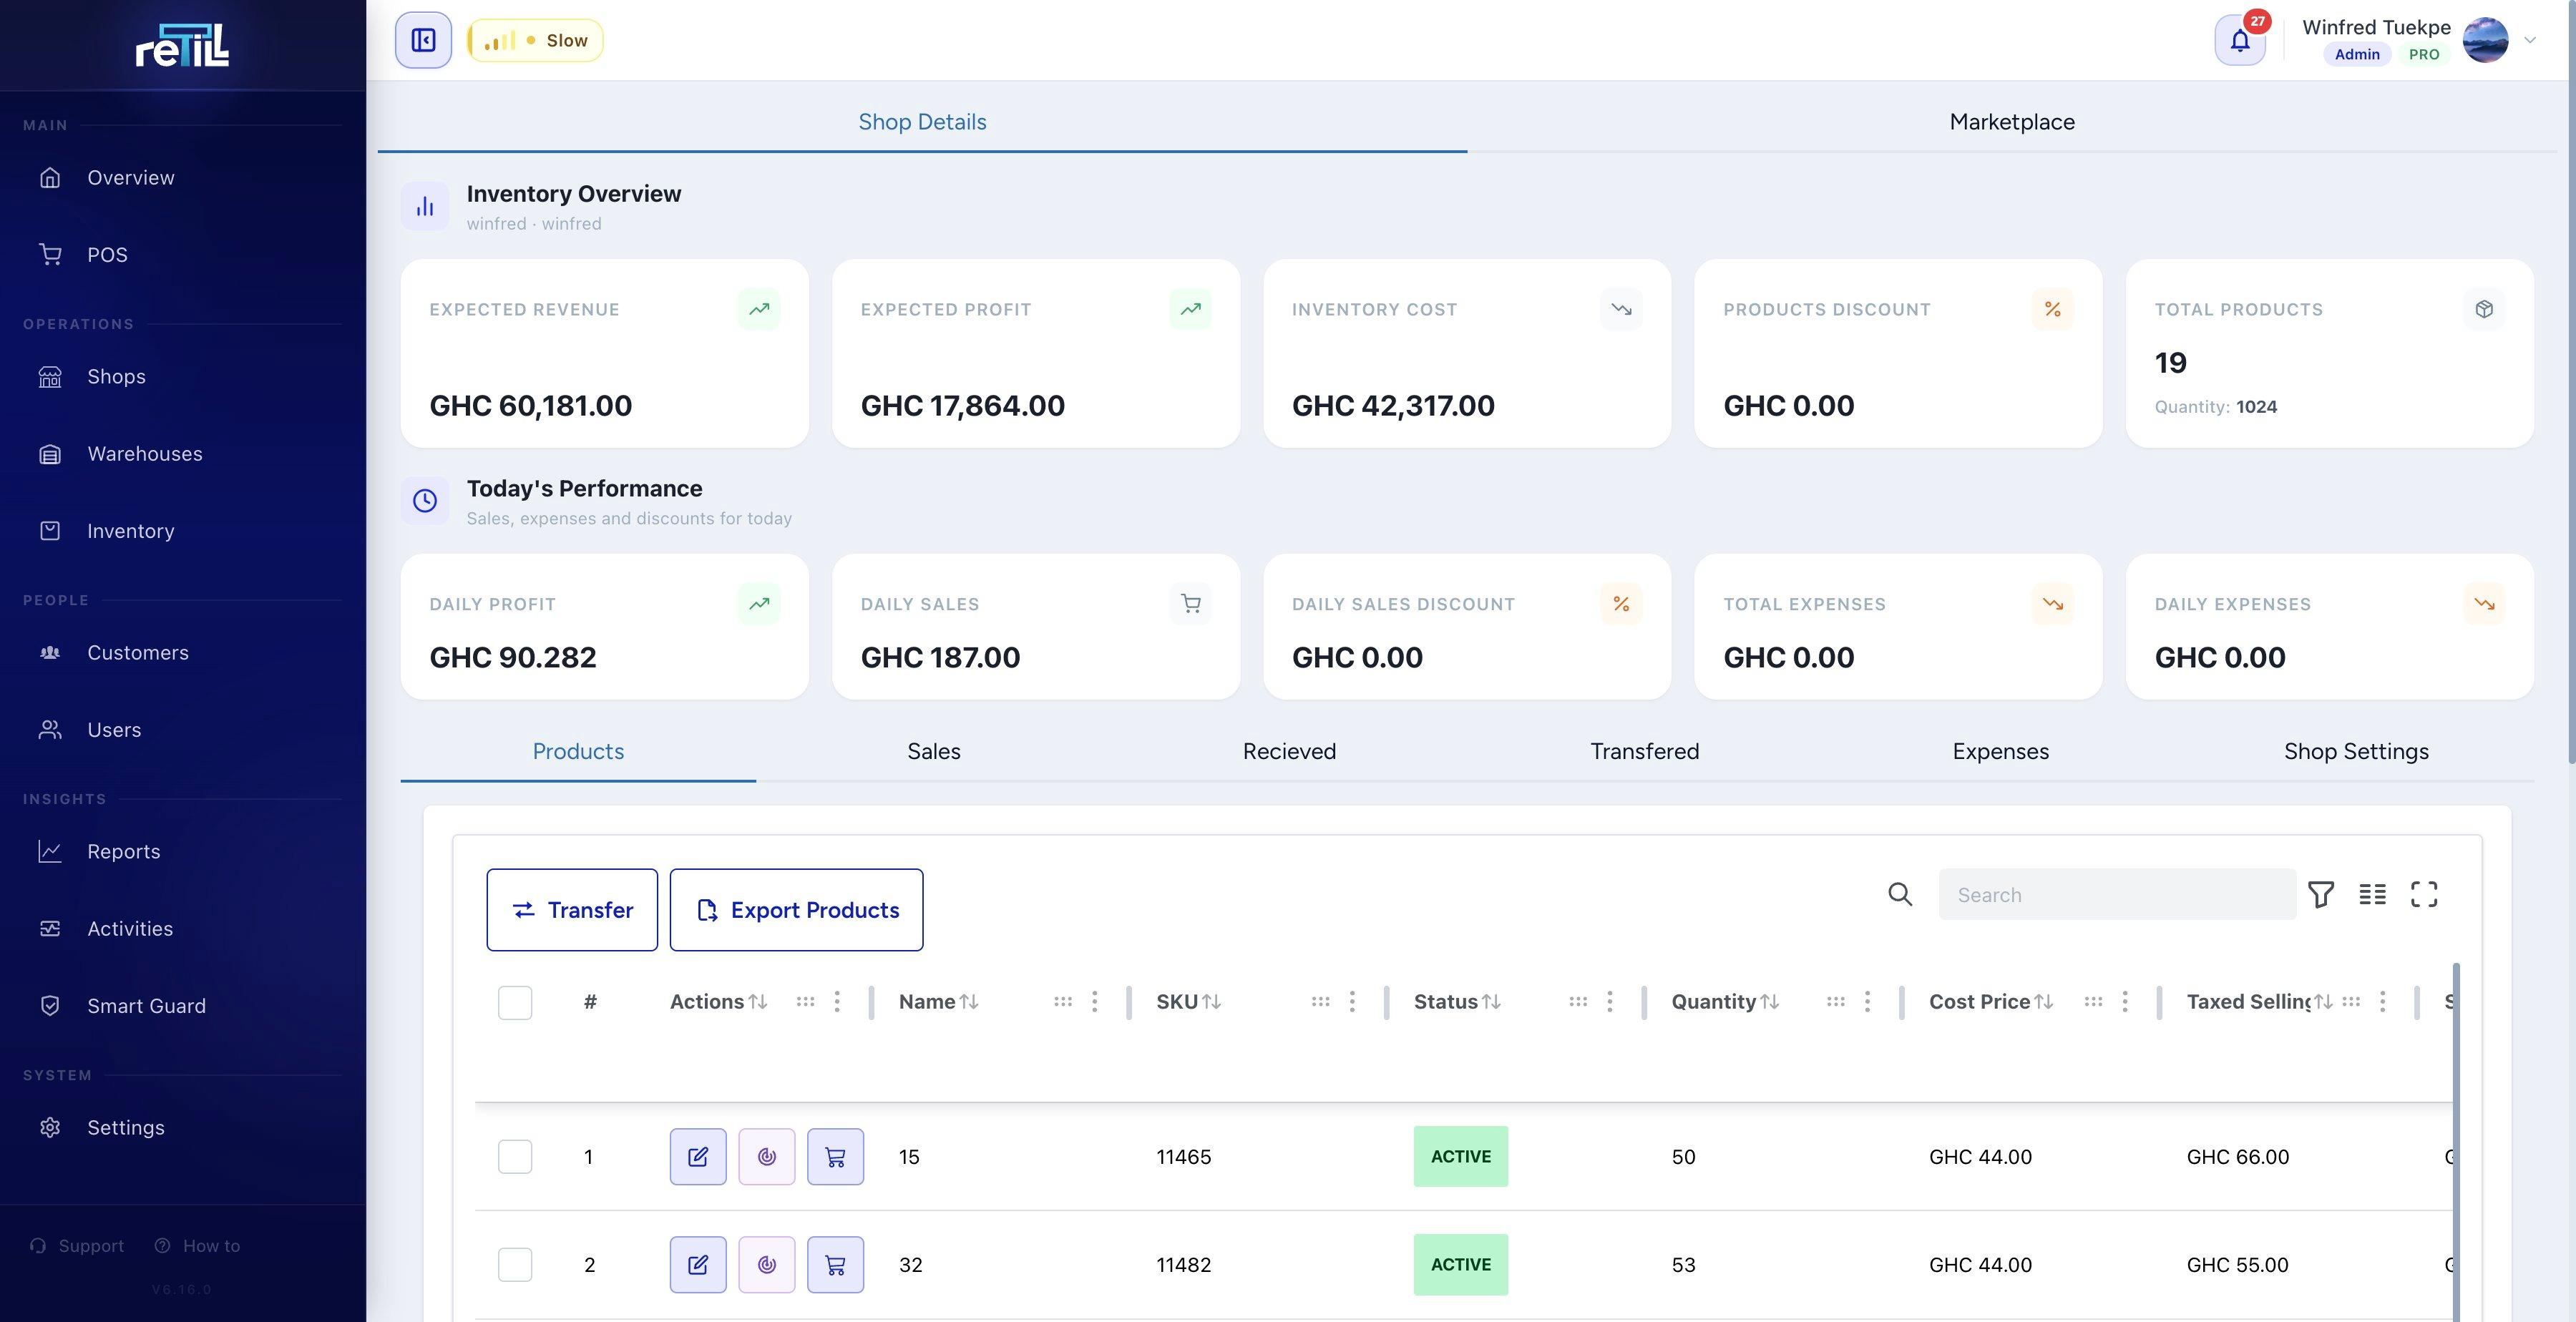The width and height of the screenshot is (2576, 1322).
Task: Click the Products Discount percent icon
Action: [2052, 309]
